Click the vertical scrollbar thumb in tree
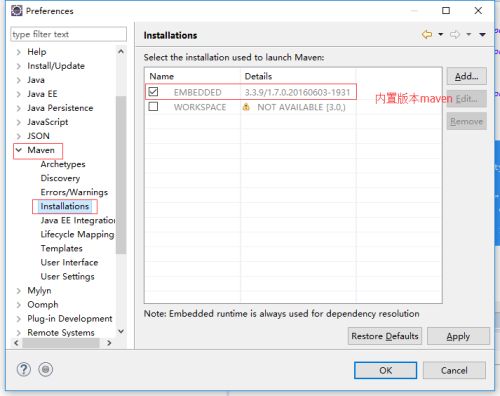Viewport: 500px width, 396px height. click(x=121, y=175)
